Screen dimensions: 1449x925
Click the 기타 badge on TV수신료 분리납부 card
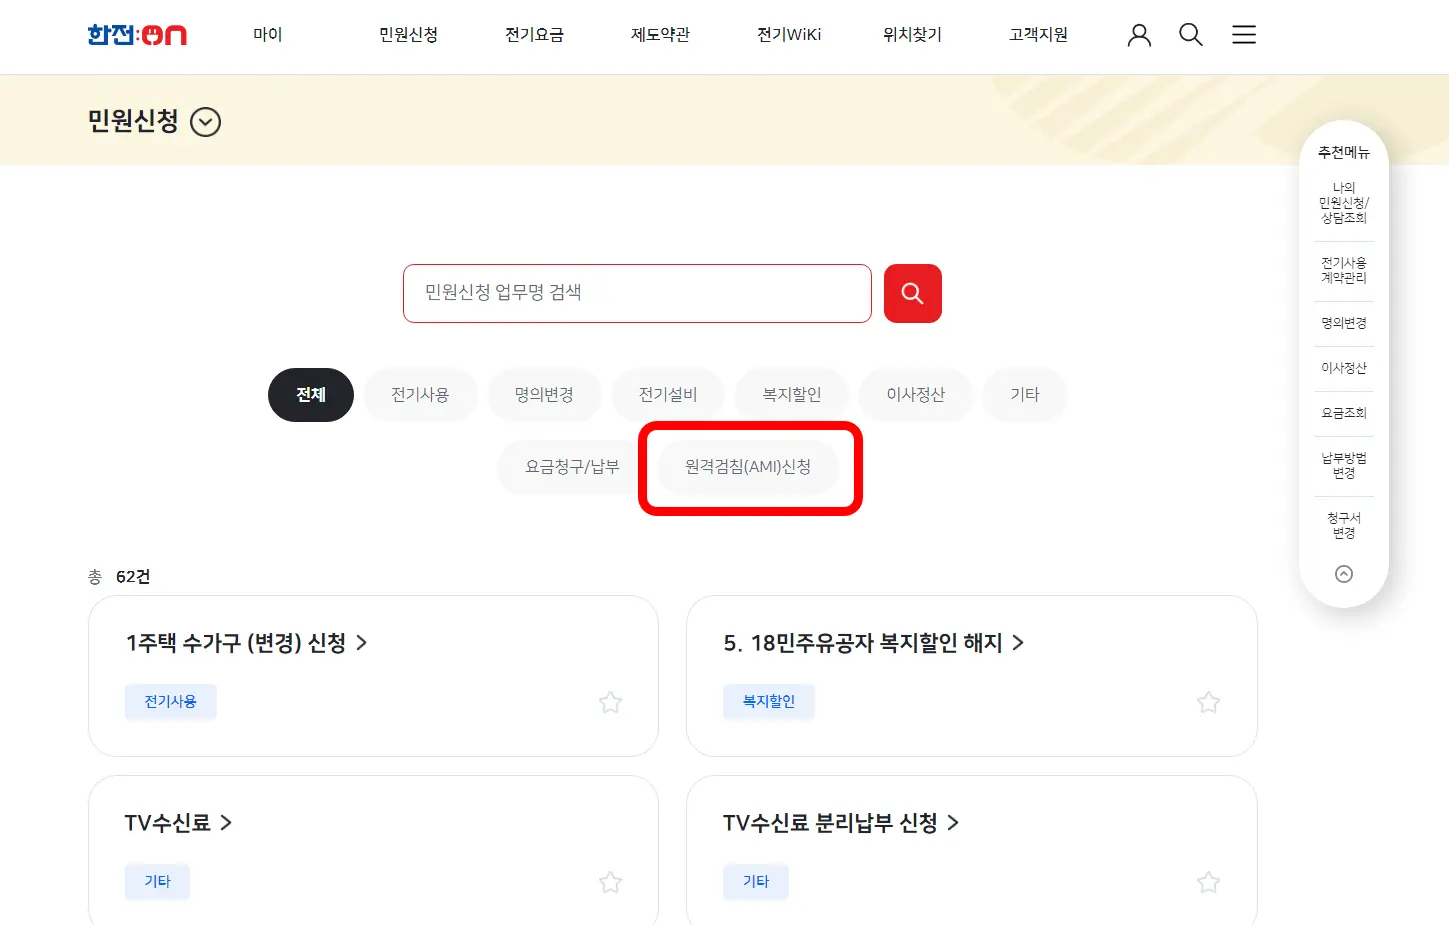[x=755, y=881]
